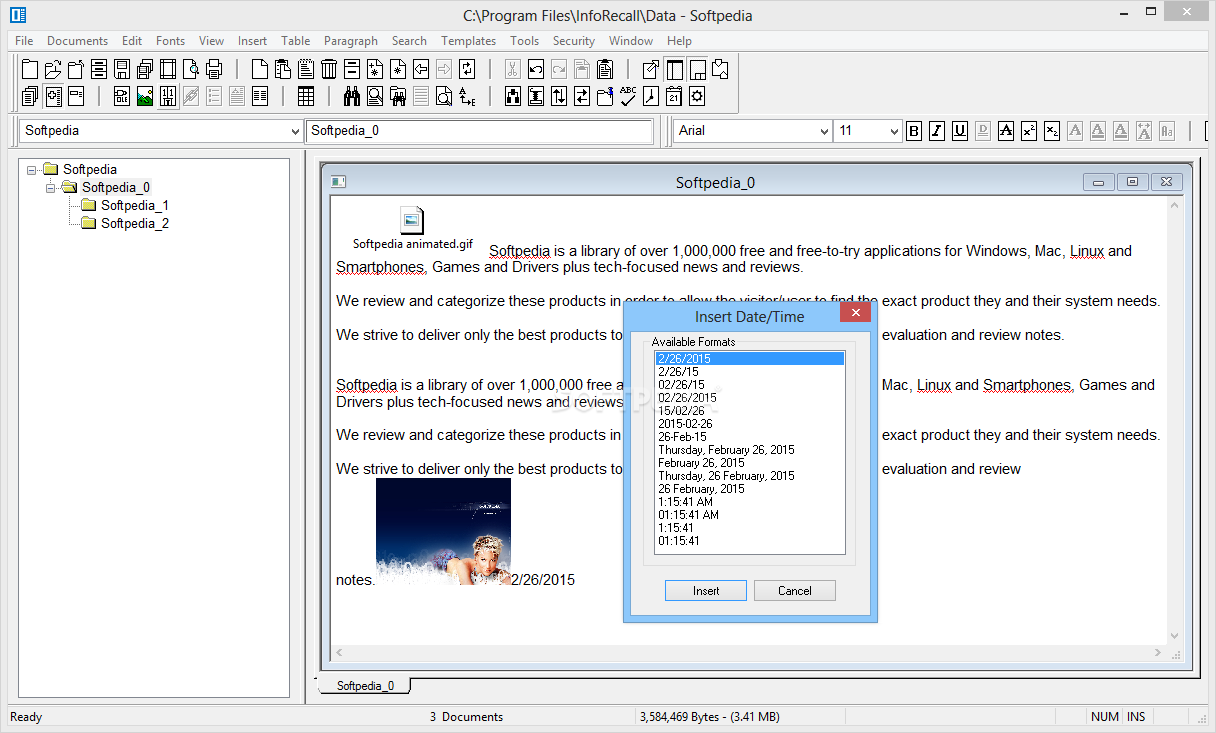Click the embedded image in document
This screenshot has width=1216, height=733.
click(x=443, y=531)
